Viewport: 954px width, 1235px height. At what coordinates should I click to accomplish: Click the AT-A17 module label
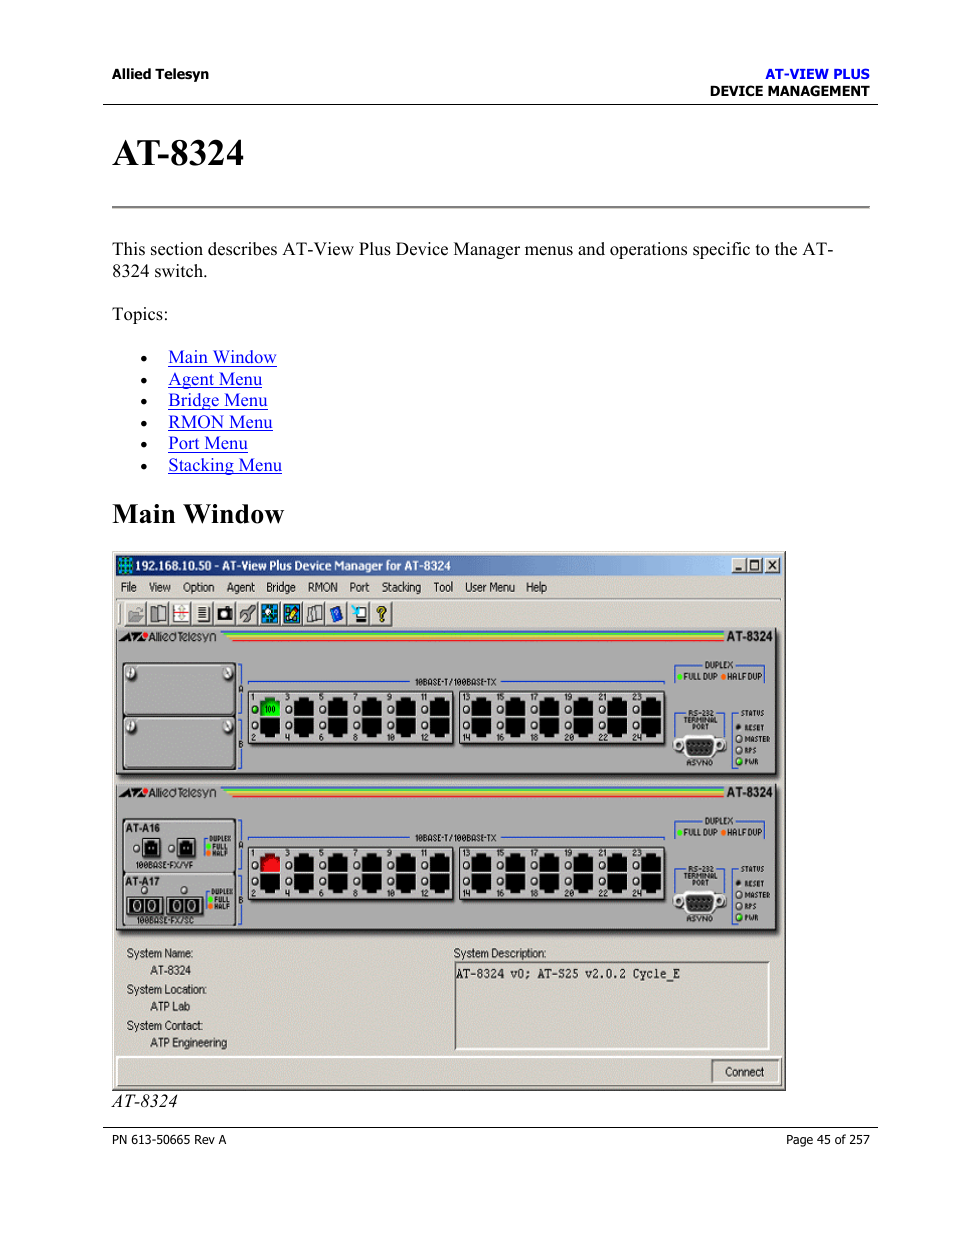[142, 882]
